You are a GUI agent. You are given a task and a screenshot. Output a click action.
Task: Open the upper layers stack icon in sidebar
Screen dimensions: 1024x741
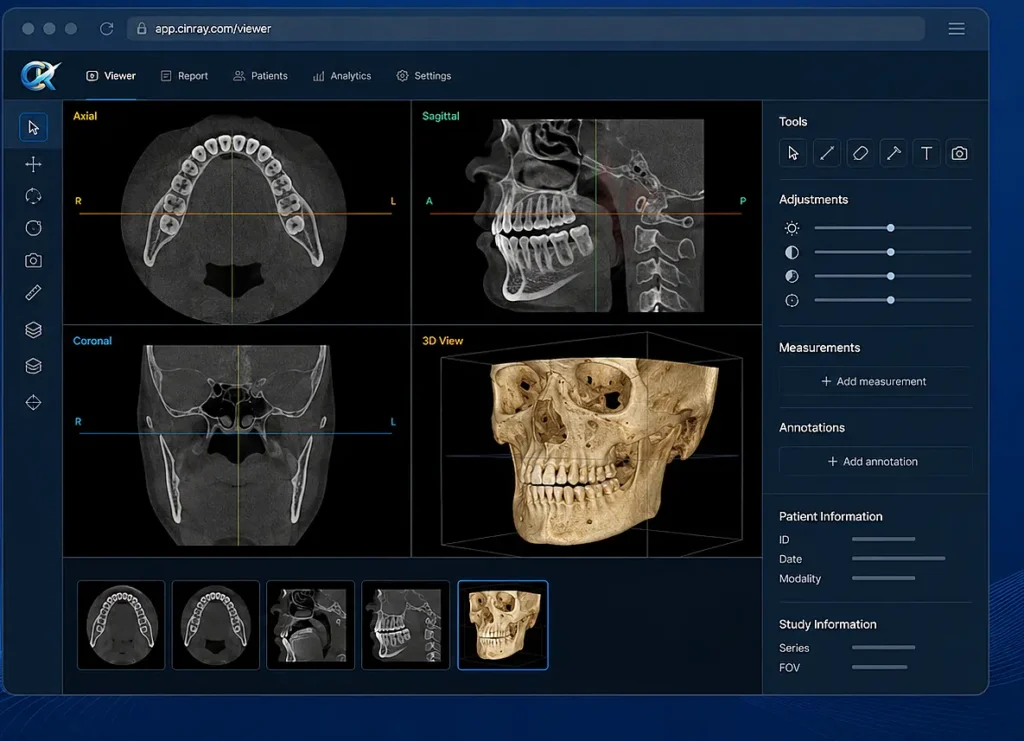pos(33,330)
